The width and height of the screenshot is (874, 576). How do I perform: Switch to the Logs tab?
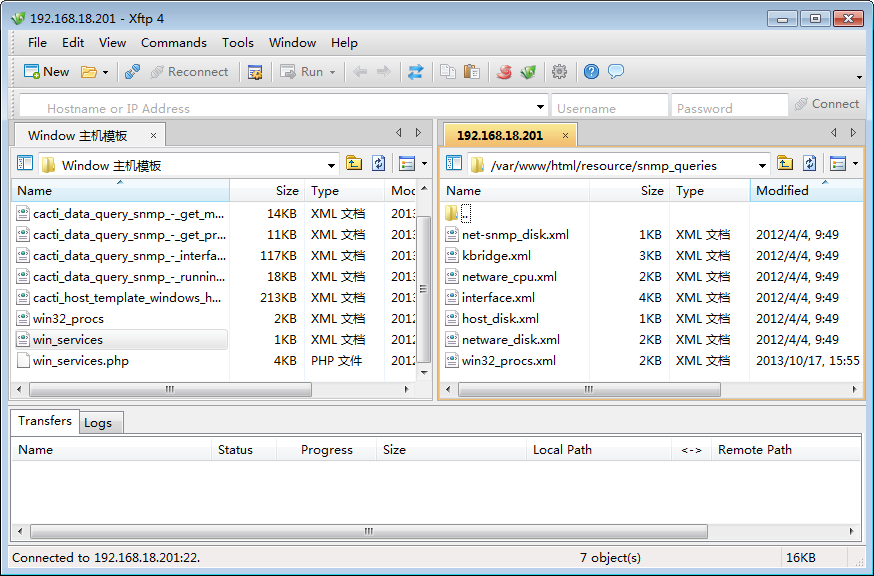click(99, 423)
